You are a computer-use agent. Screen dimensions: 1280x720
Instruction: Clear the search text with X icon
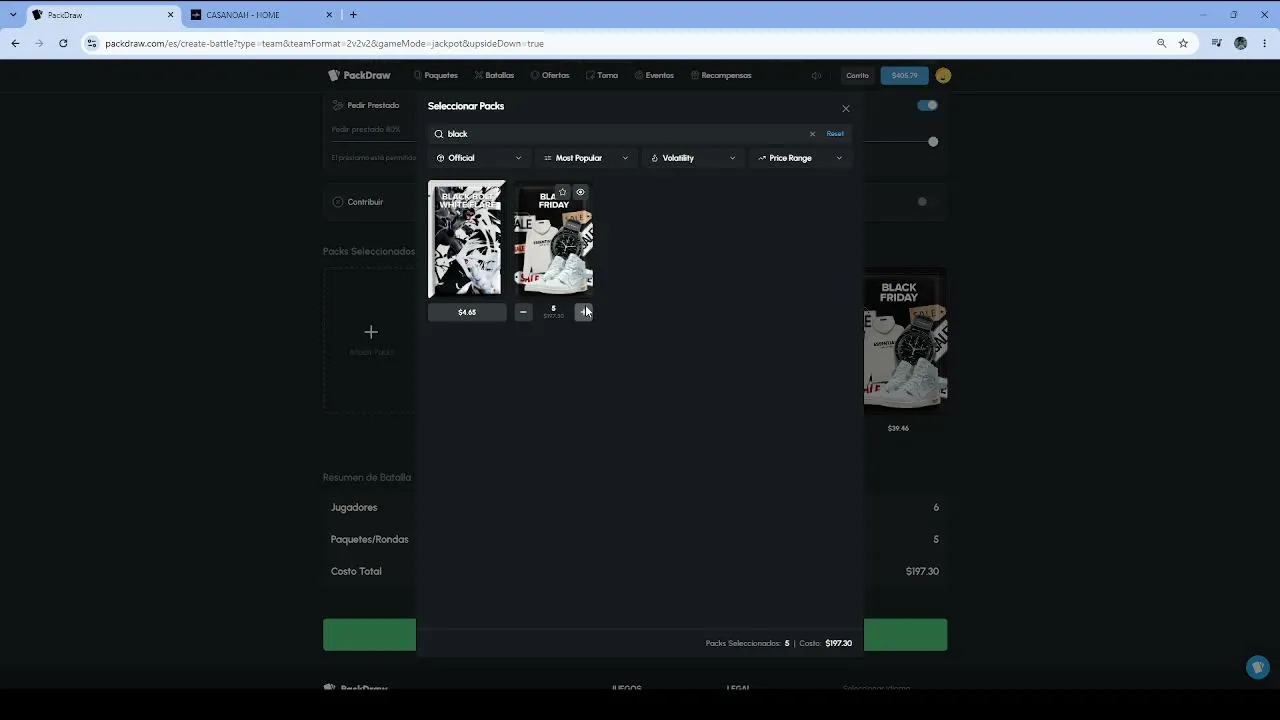(x=812, y=134)
